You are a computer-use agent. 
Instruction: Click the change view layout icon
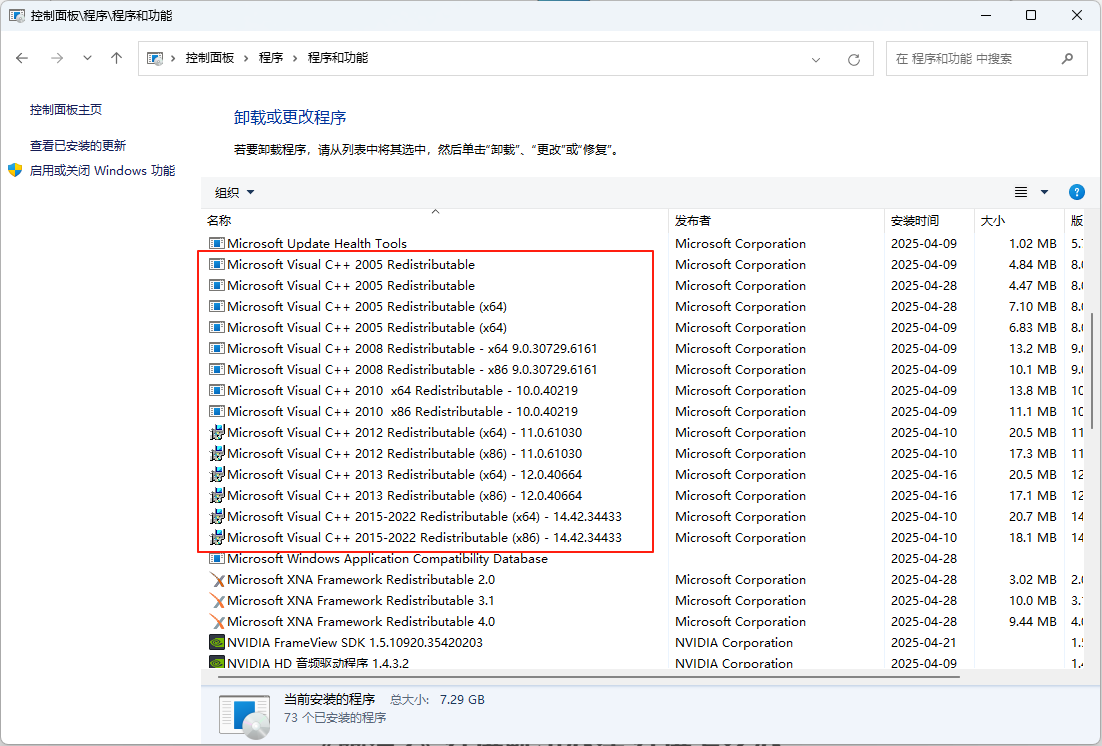(x=1019, y=192)
